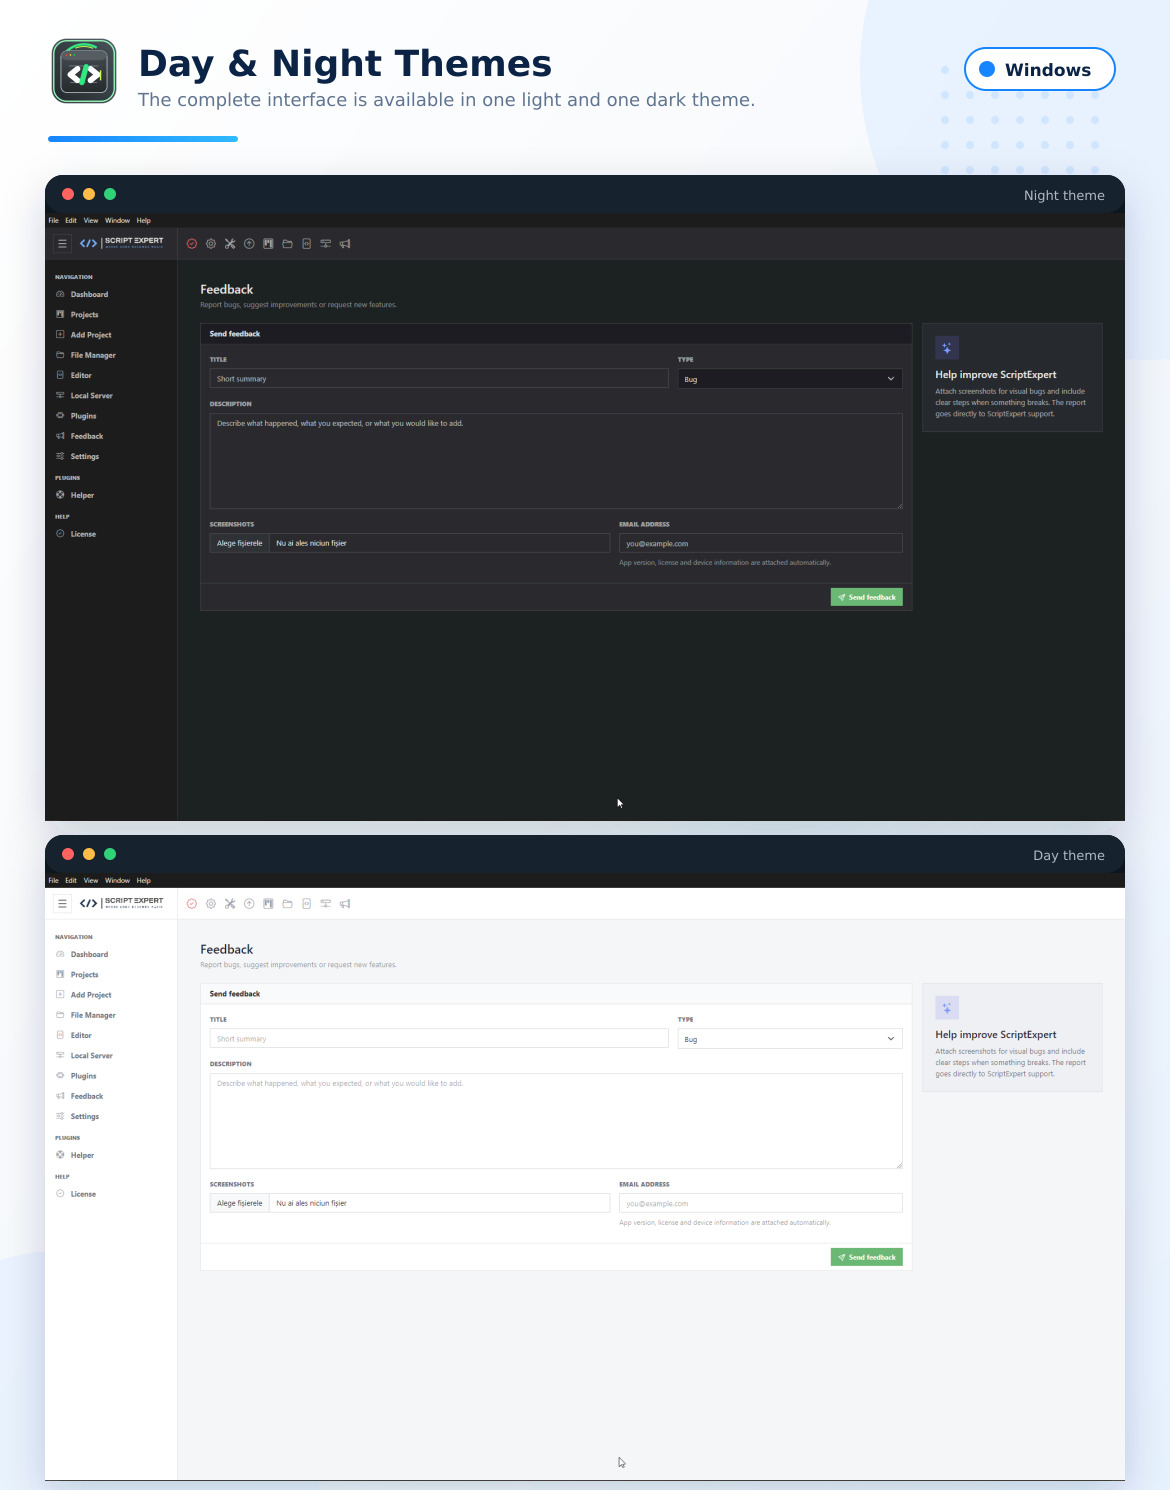Screen dimensions: 1170x1490
Task: Click Alege fișierele button in Night theme form
Action: coord(240,543)
